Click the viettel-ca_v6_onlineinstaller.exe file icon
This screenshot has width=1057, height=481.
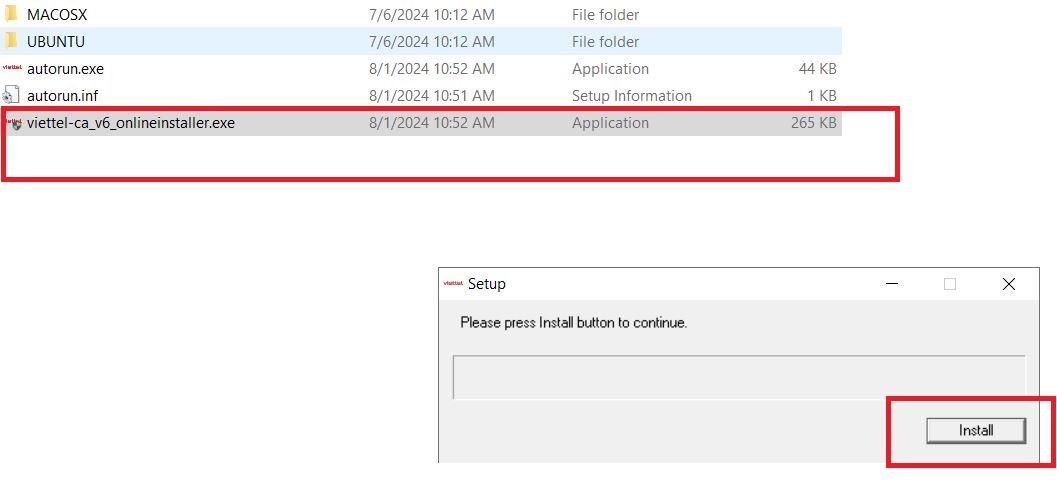pyautogui.click(x=14, y=123)
